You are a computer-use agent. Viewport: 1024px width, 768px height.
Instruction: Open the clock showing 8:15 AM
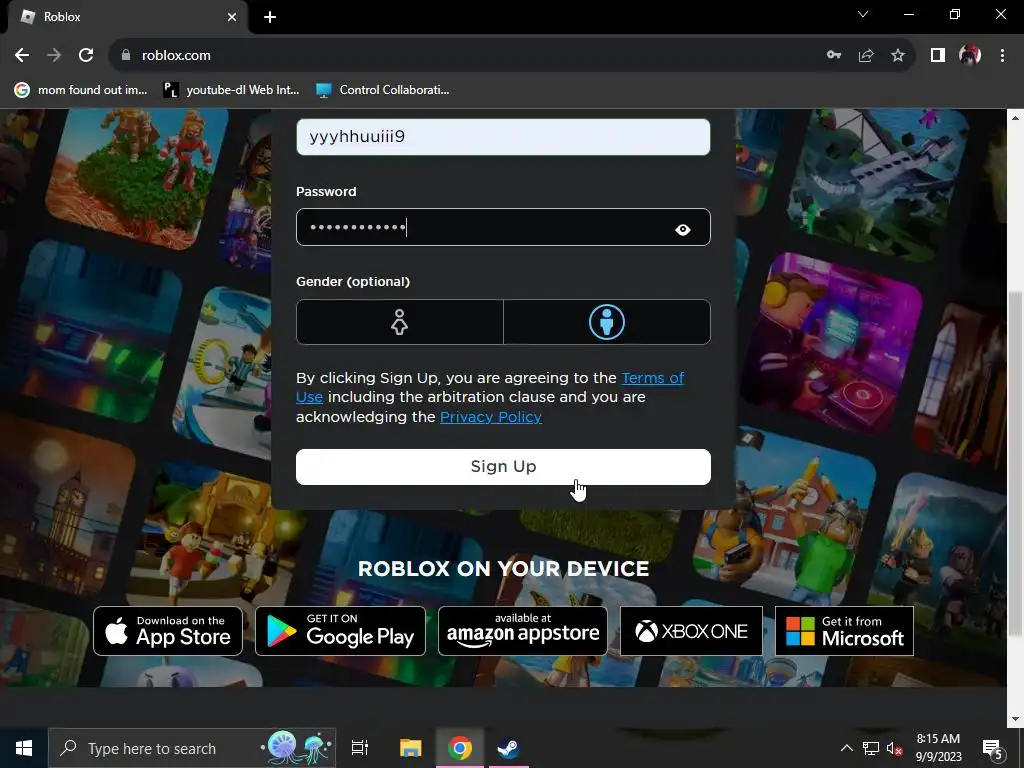[x=938, y=748]
